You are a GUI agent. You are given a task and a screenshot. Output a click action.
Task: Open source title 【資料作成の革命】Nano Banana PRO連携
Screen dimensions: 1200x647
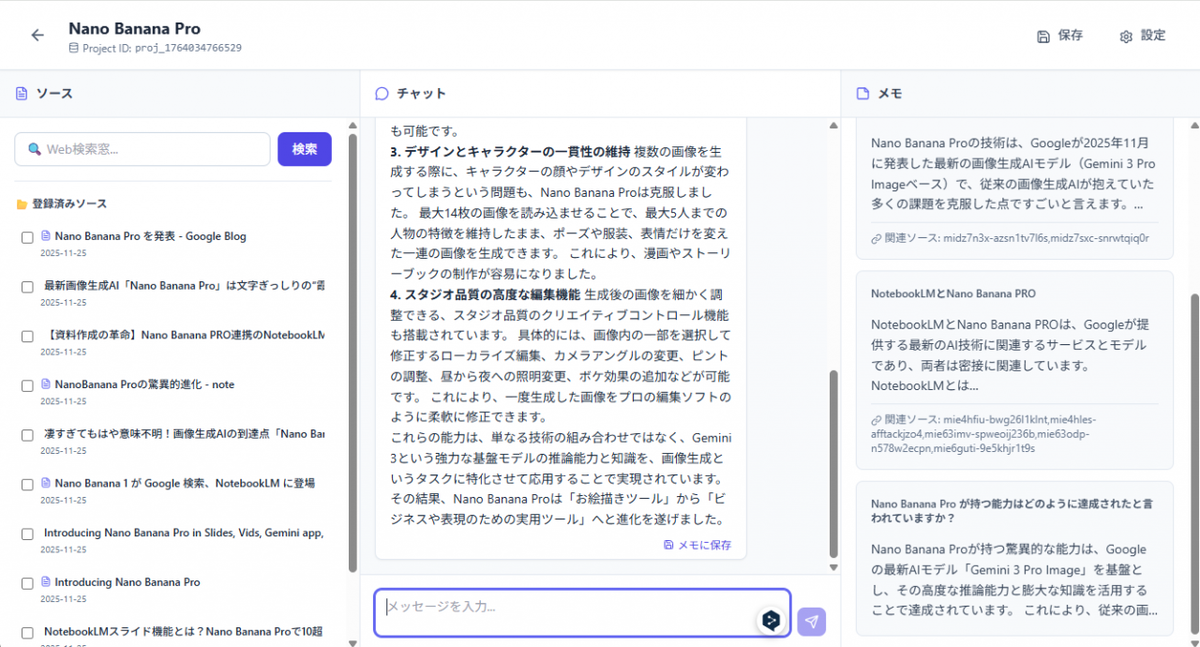tap(184, 335)
